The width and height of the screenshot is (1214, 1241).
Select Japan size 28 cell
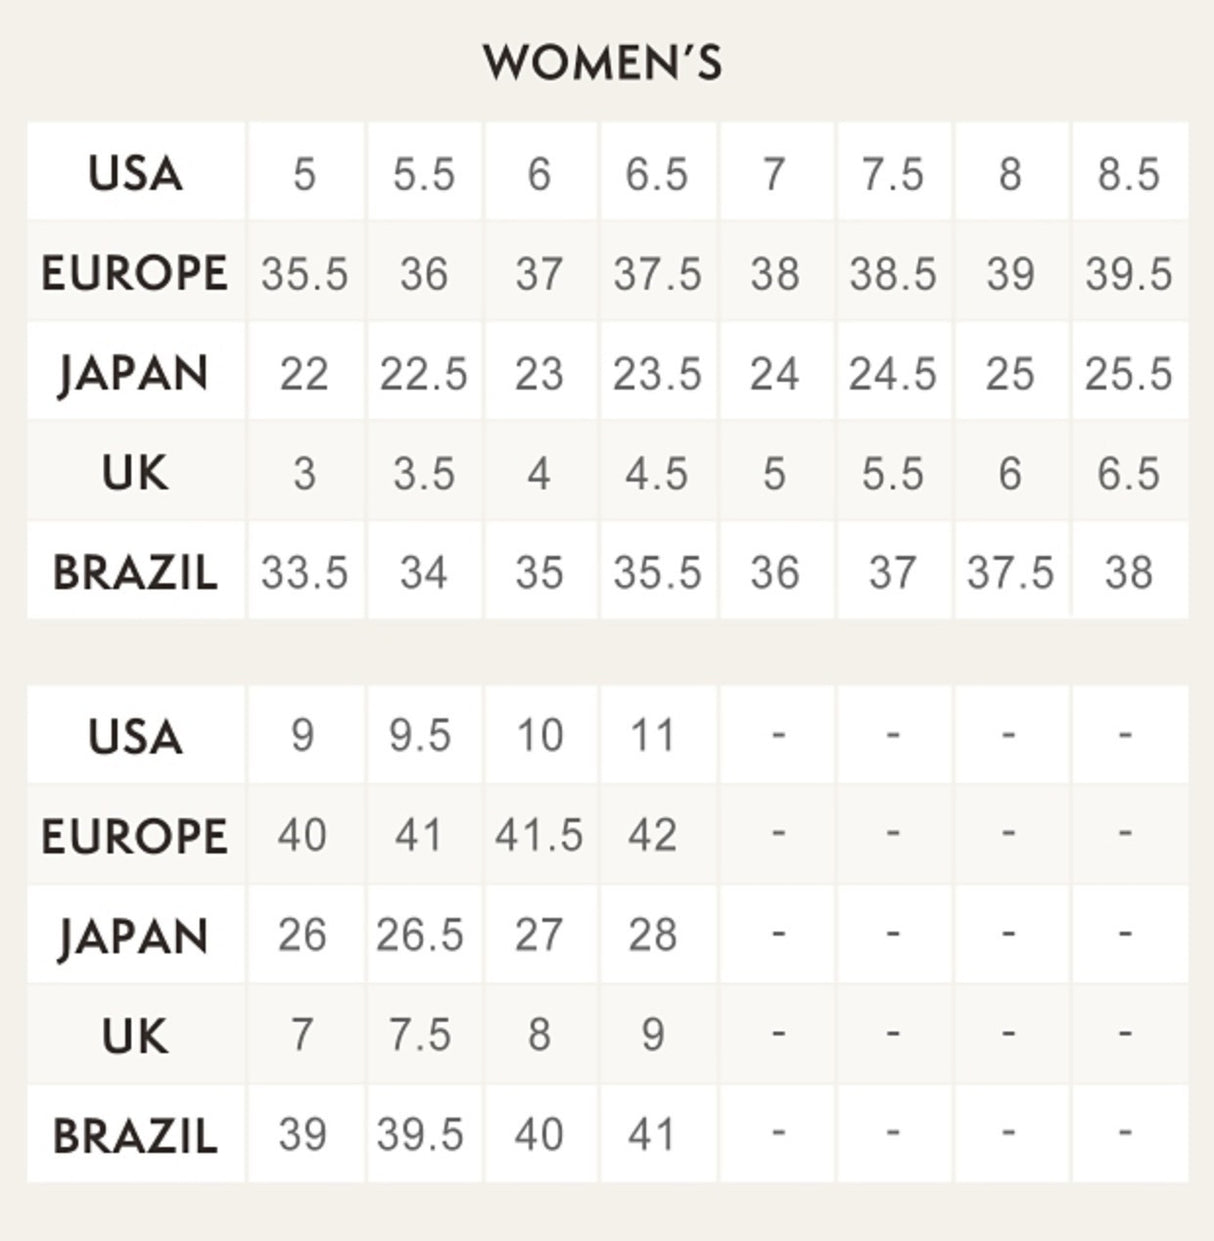pyautogui.click(x=653, y=935)
